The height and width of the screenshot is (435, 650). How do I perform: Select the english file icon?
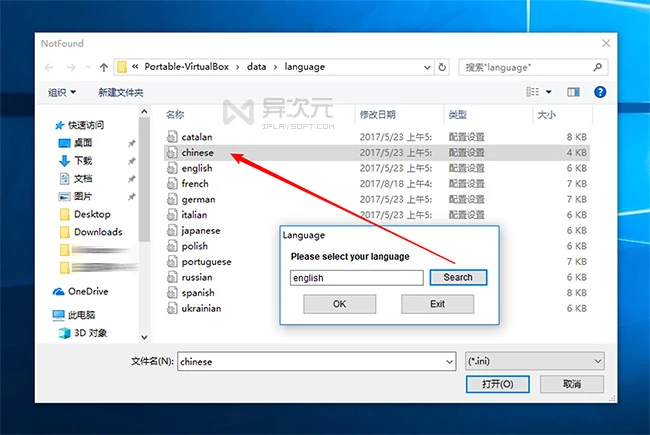pos(172,168)
